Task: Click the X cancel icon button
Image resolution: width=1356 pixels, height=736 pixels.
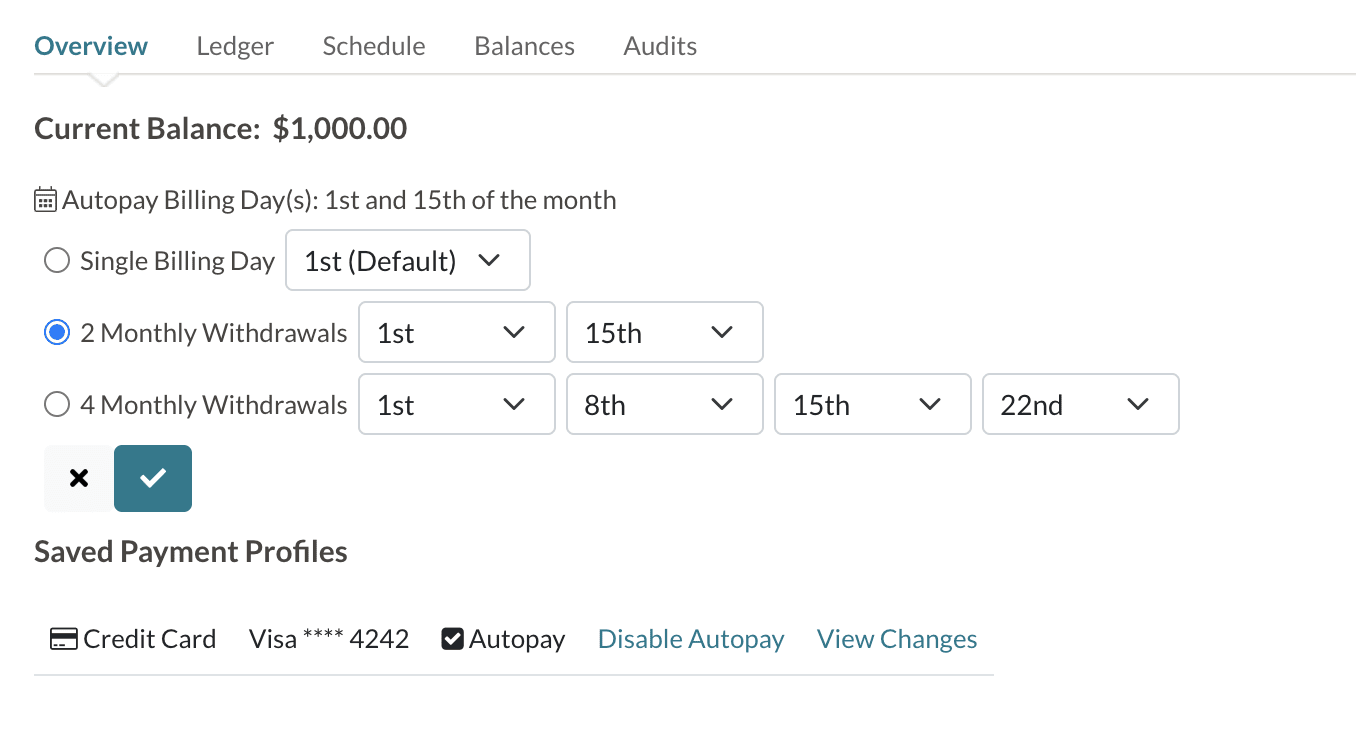Action: tap(79, 478)
